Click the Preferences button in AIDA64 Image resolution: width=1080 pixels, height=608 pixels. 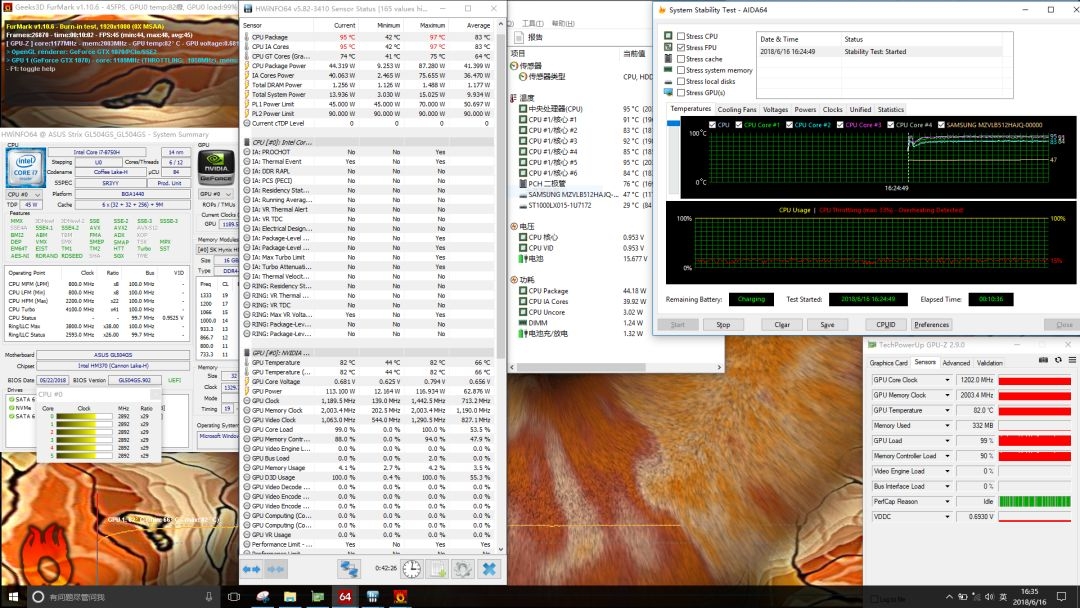point(931,324)
